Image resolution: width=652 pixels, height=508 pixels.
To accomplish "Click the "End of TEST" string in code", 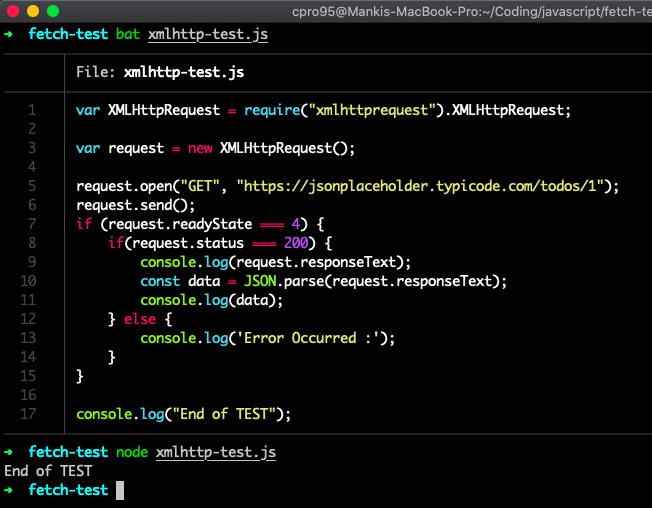I will (x=224, y=414).
